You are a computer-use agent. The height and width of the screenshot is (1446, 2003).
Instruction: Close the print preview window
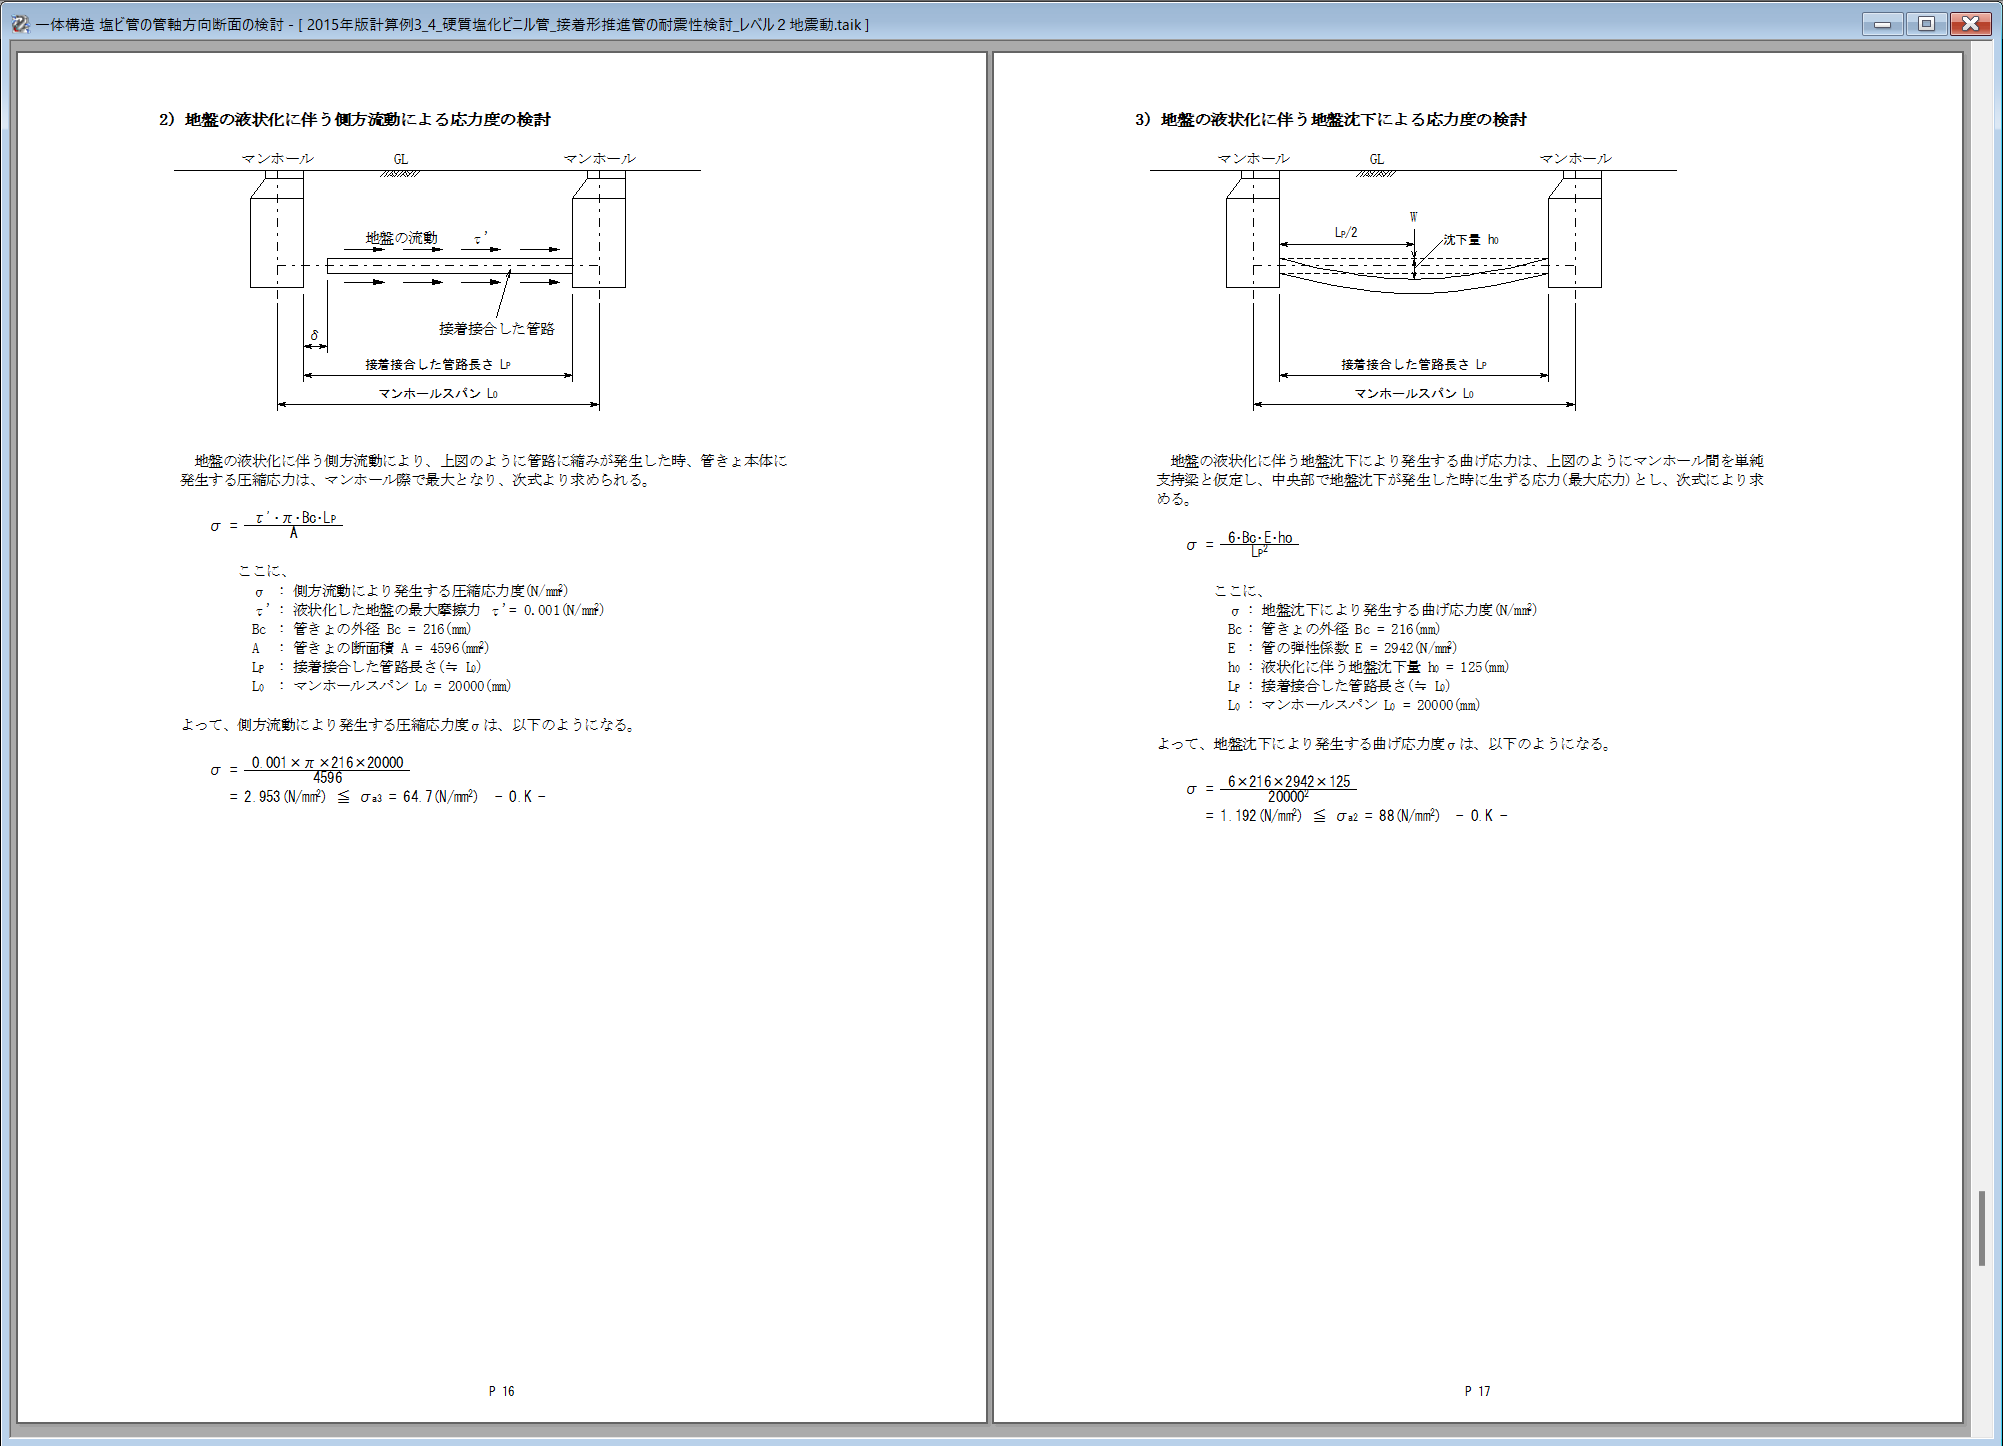pyautogui.click(x=1970, y=24)
